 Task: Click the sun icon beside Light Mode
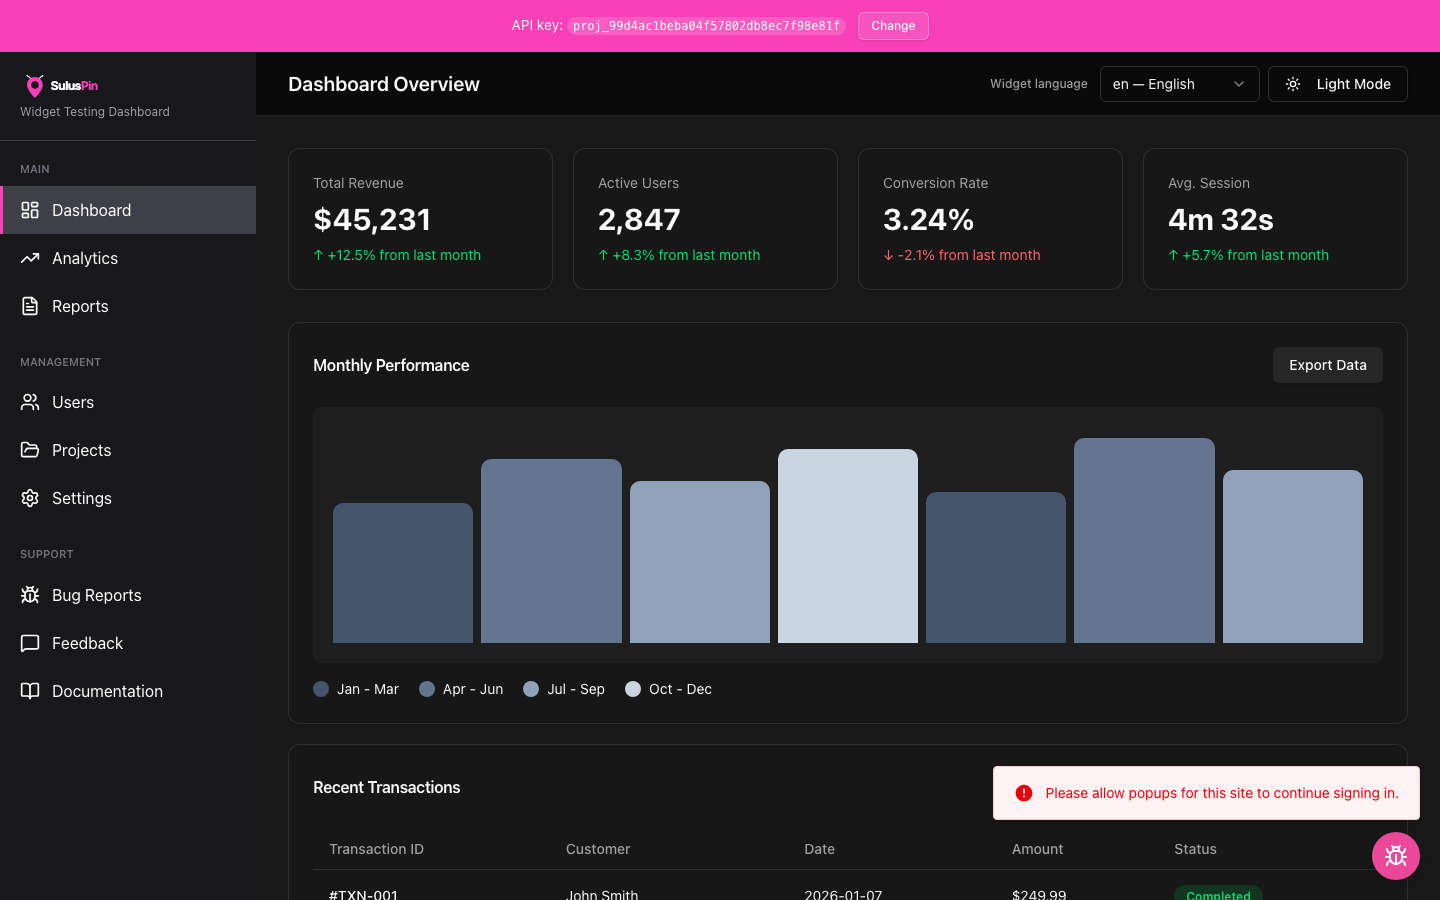coord(1293,84)
